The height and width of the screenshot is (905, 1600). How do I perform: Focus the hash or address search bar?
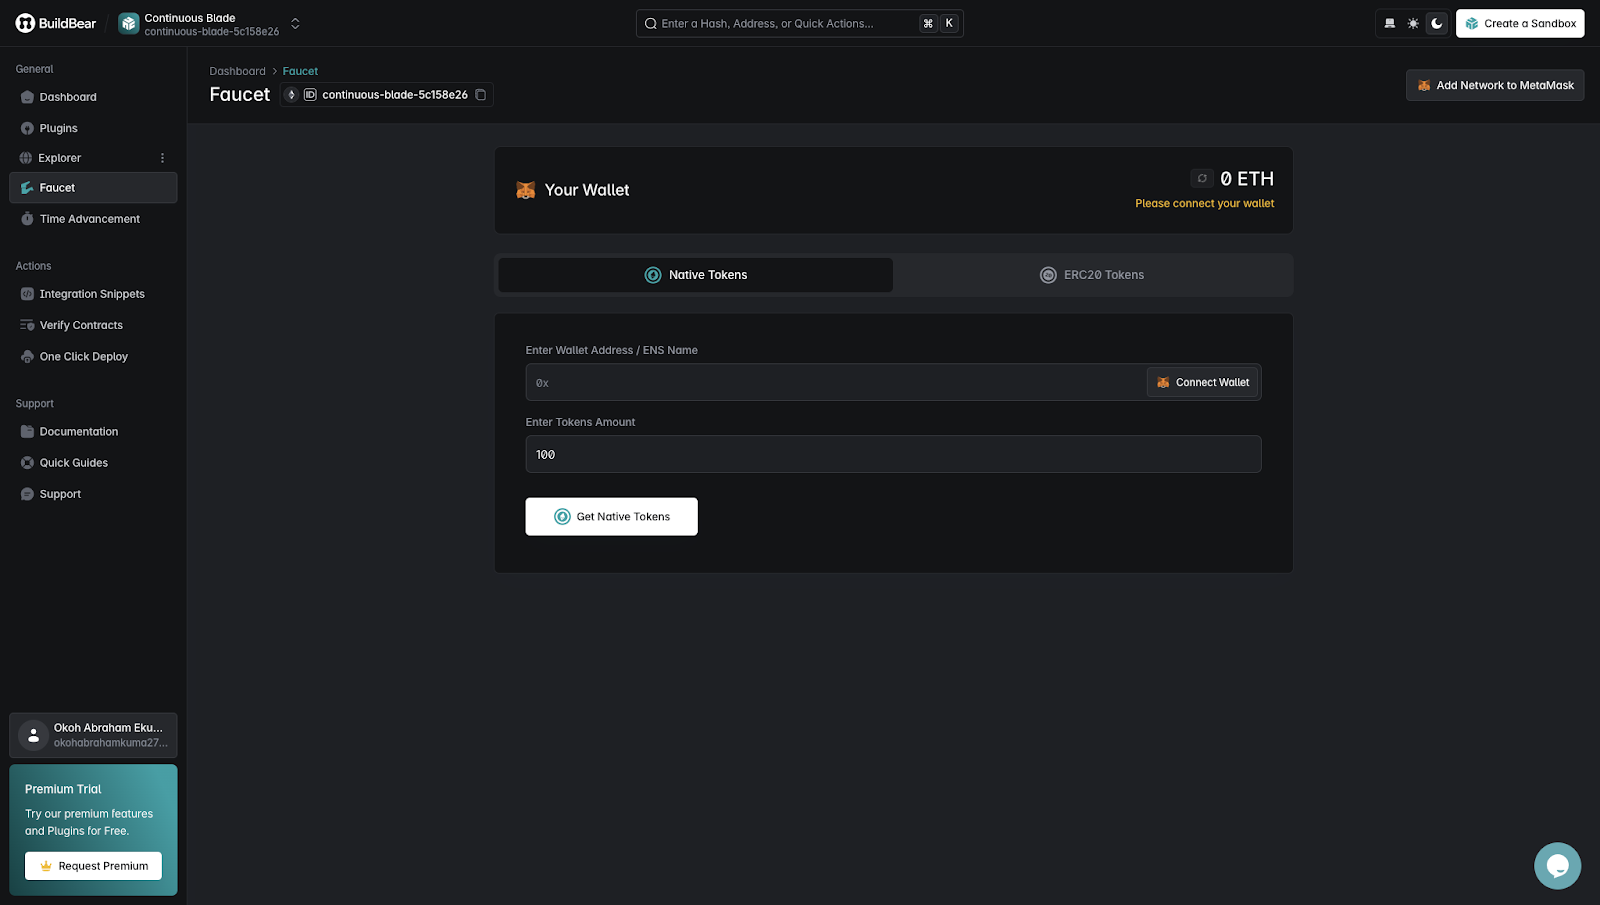click(x=799, y=23)
